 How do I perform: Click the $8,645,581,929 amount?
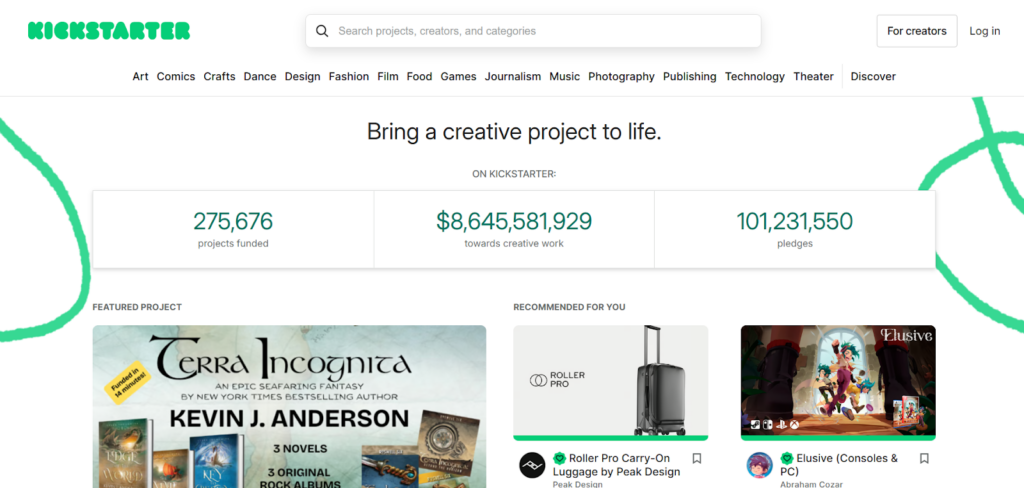coord(514,221)
